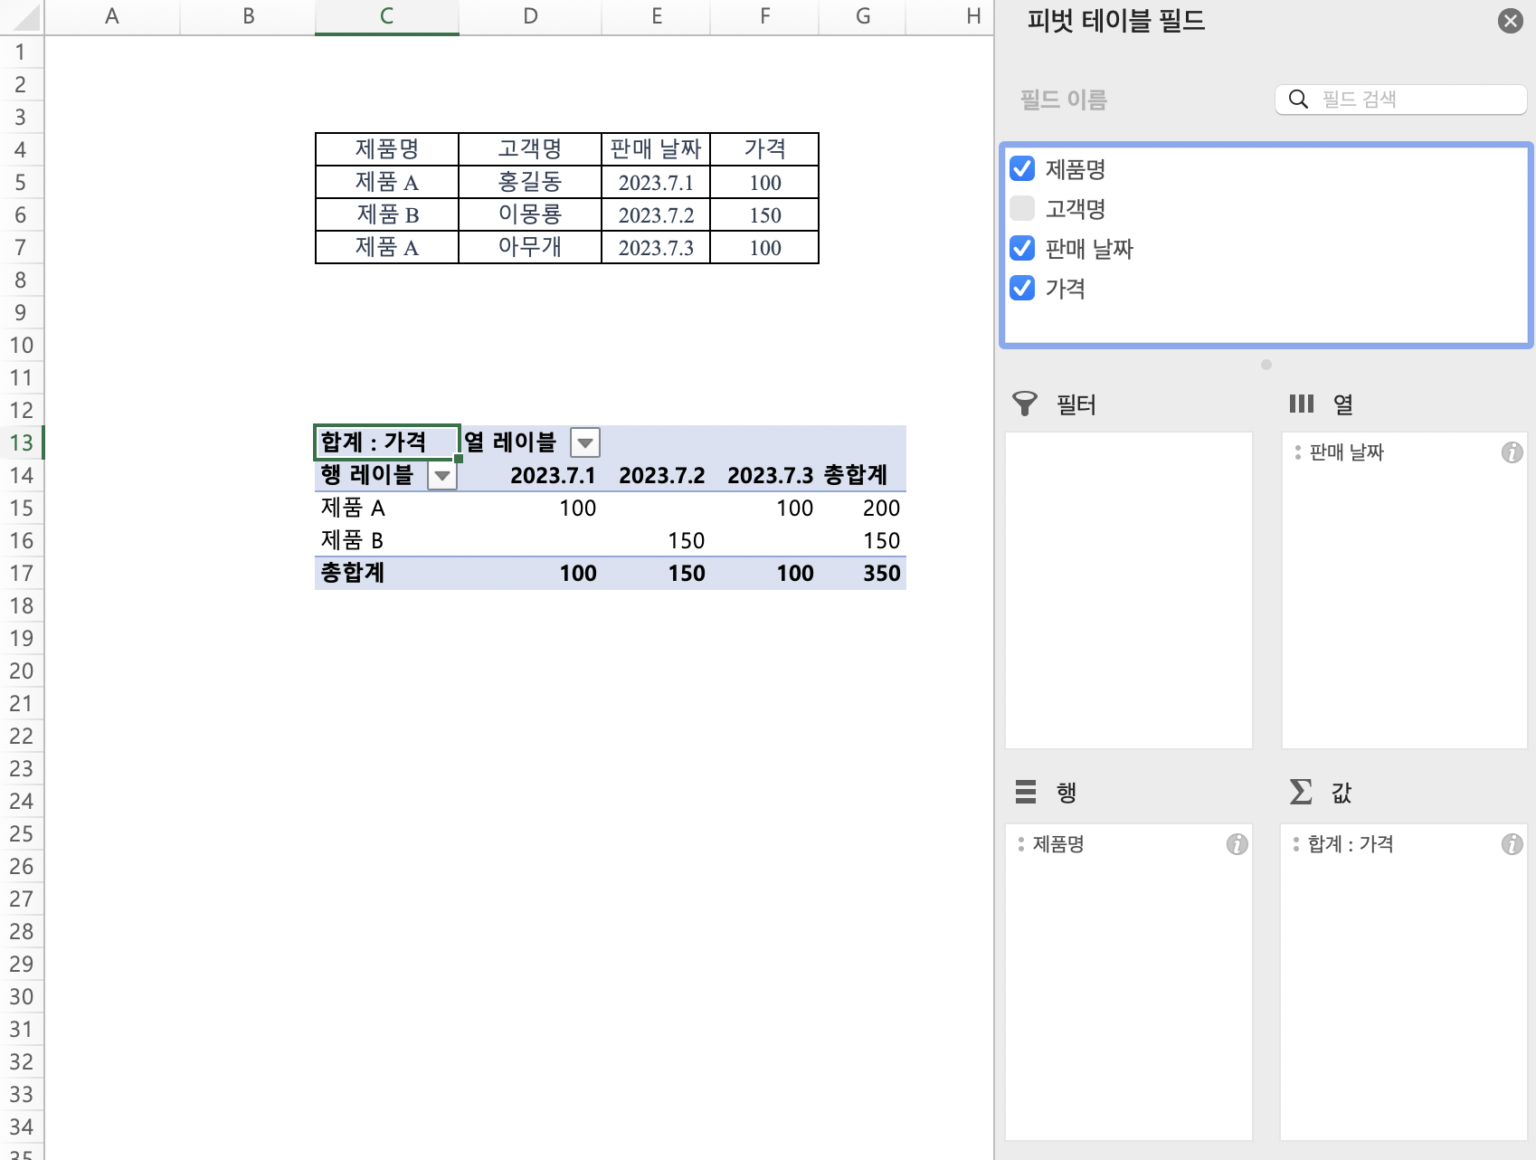
Task: Click the pane resize handle dot below field list
Action: pos(1266,365)
